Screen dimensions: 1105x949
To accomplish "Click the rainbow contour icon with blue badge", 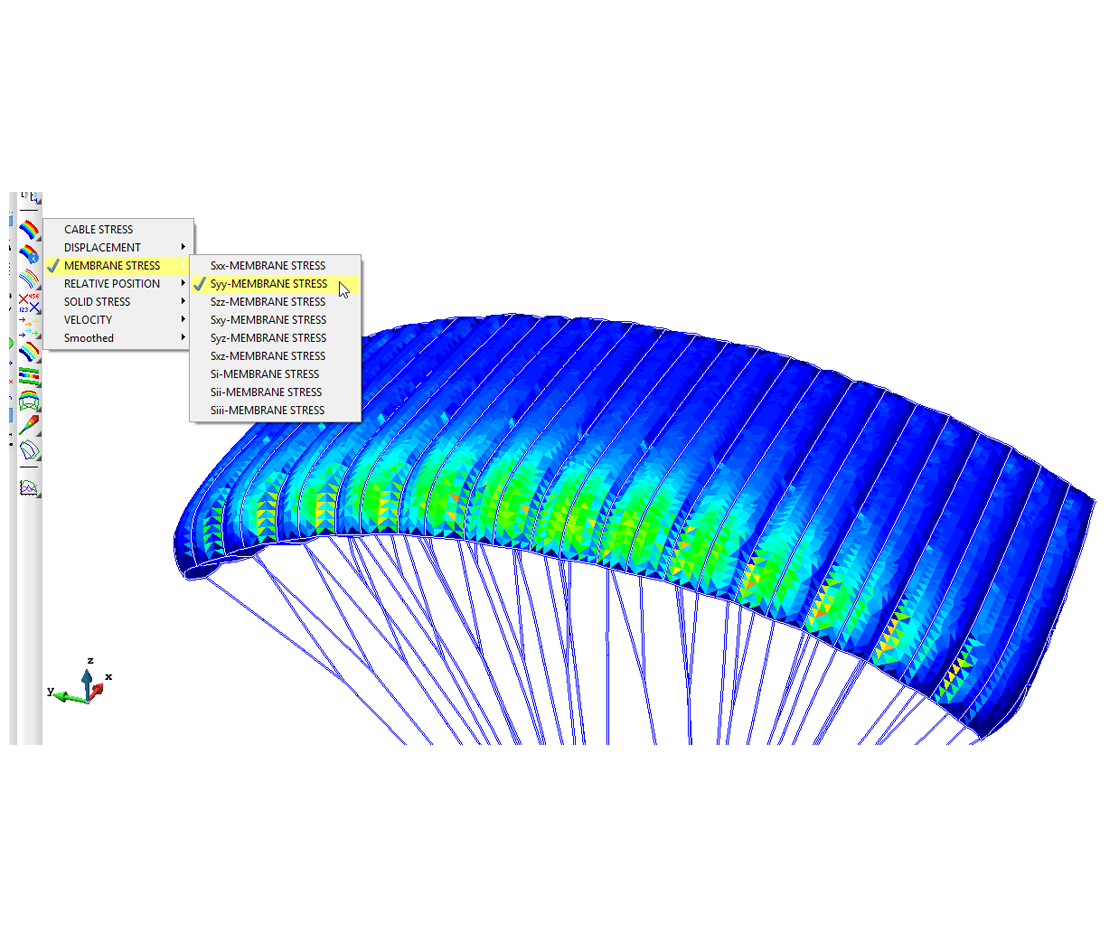I will point(29,254).
